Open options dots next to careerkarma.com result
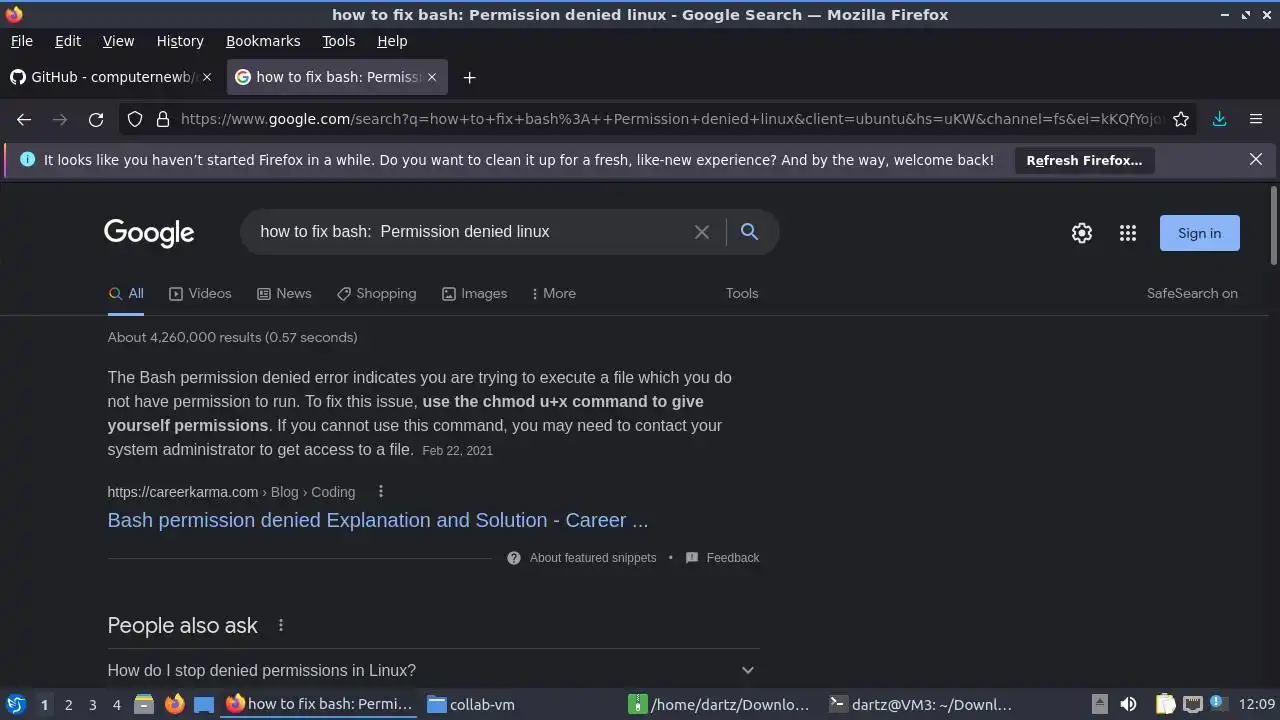The height and width of the screenshot is (720, 1280). point(381,491)
